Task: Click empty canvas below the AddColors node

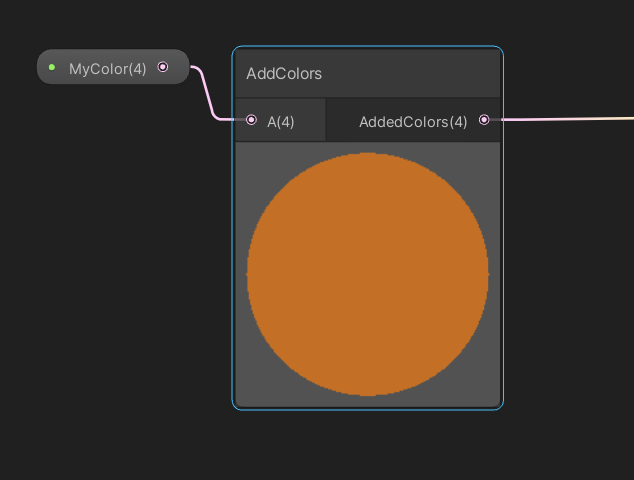Action: (368, 445)
